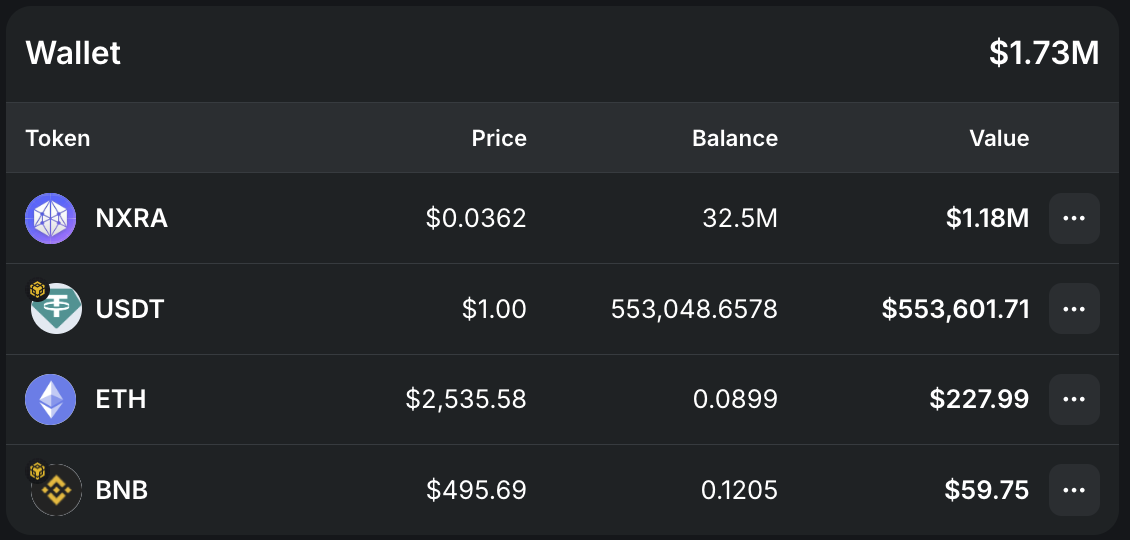Sort by the Token column header
1130x540 pixels.
[x=58, y=138]
